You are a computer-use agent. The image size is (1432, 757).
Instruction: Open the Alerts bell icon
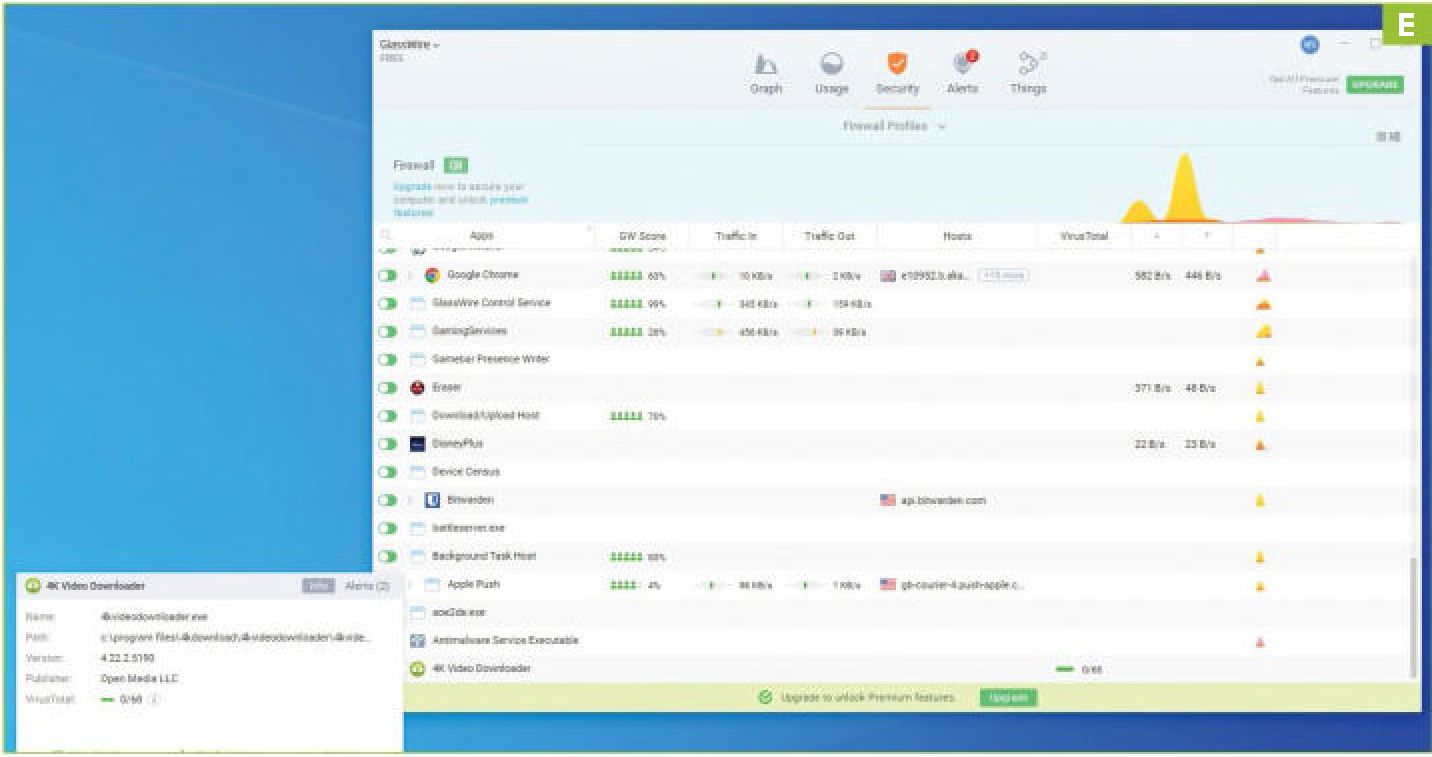[x=963, y=63]
